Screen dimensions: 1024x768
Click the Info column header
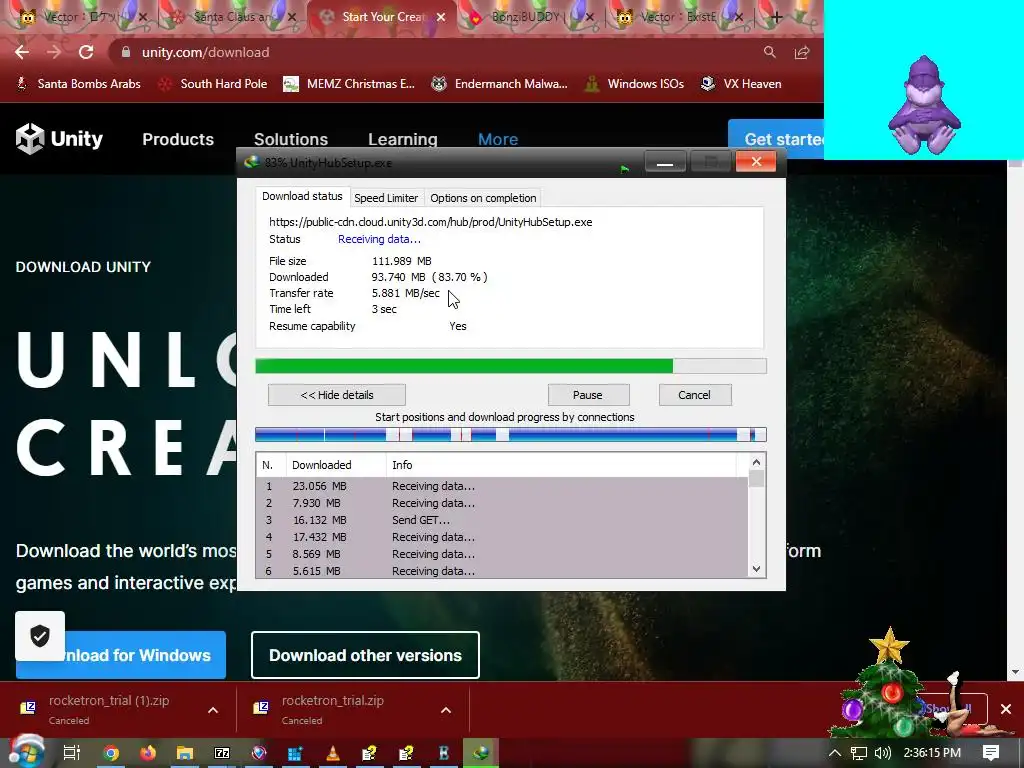[x=562, y=465]
